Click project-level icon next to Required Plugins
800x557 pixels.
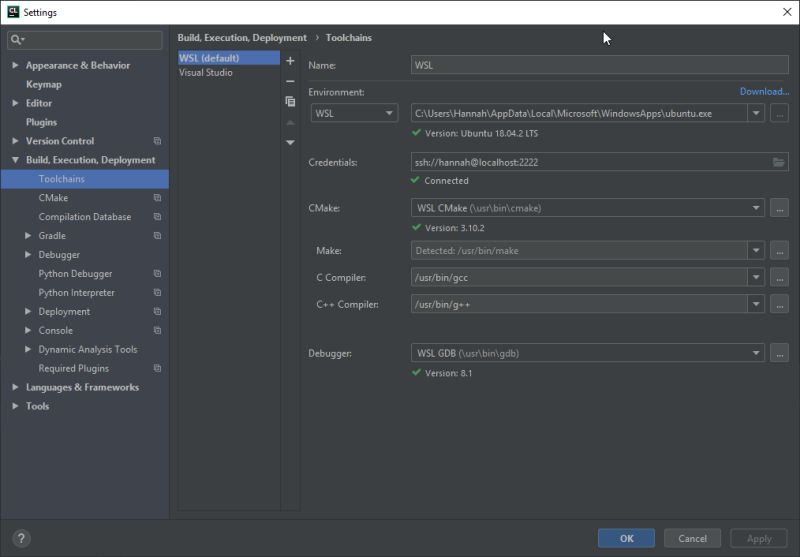point(157,368)
